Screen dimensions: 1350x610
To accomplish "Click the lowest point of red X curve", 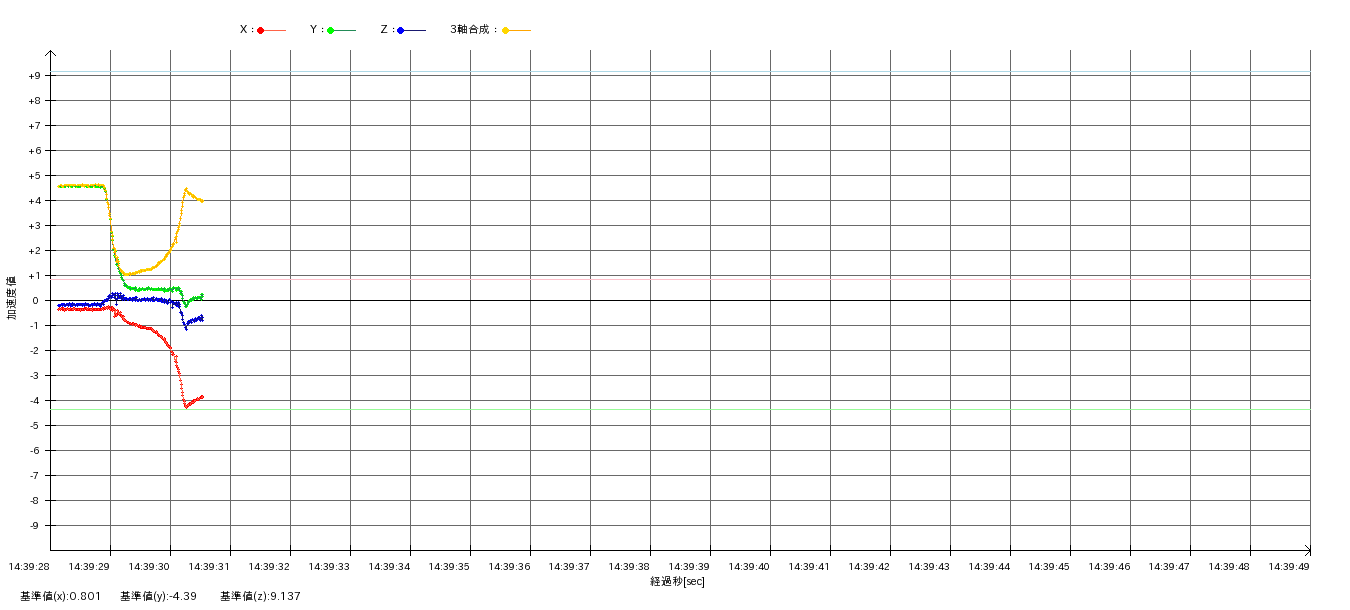I will tap(186, 407).
